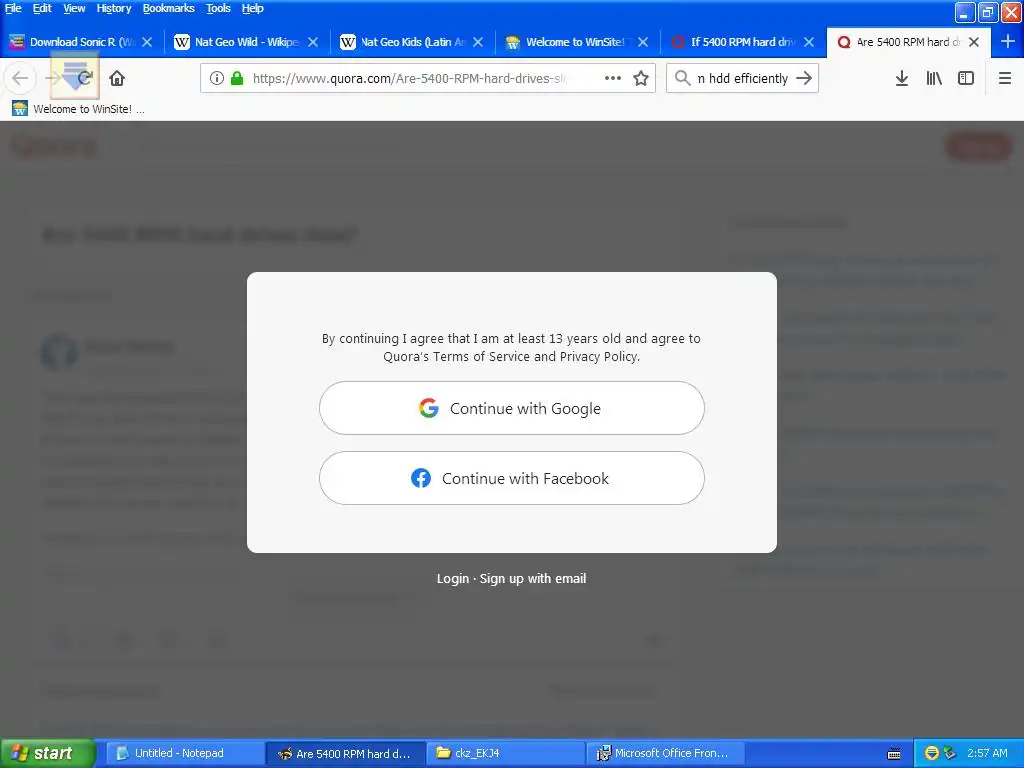1024x768 pixels.
Task: Open the Edit menu
Action: coord(42,8)
